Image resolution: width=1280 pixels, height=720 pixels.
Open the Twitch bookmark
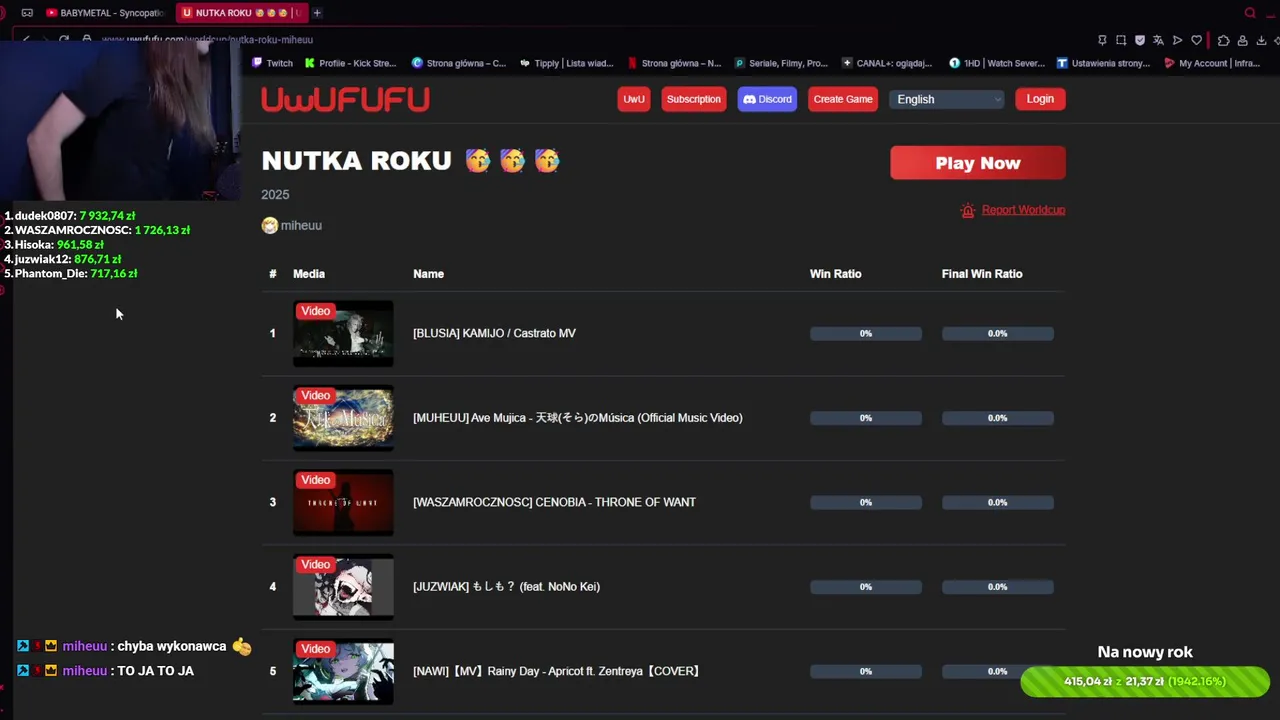[x=272, y=63]
